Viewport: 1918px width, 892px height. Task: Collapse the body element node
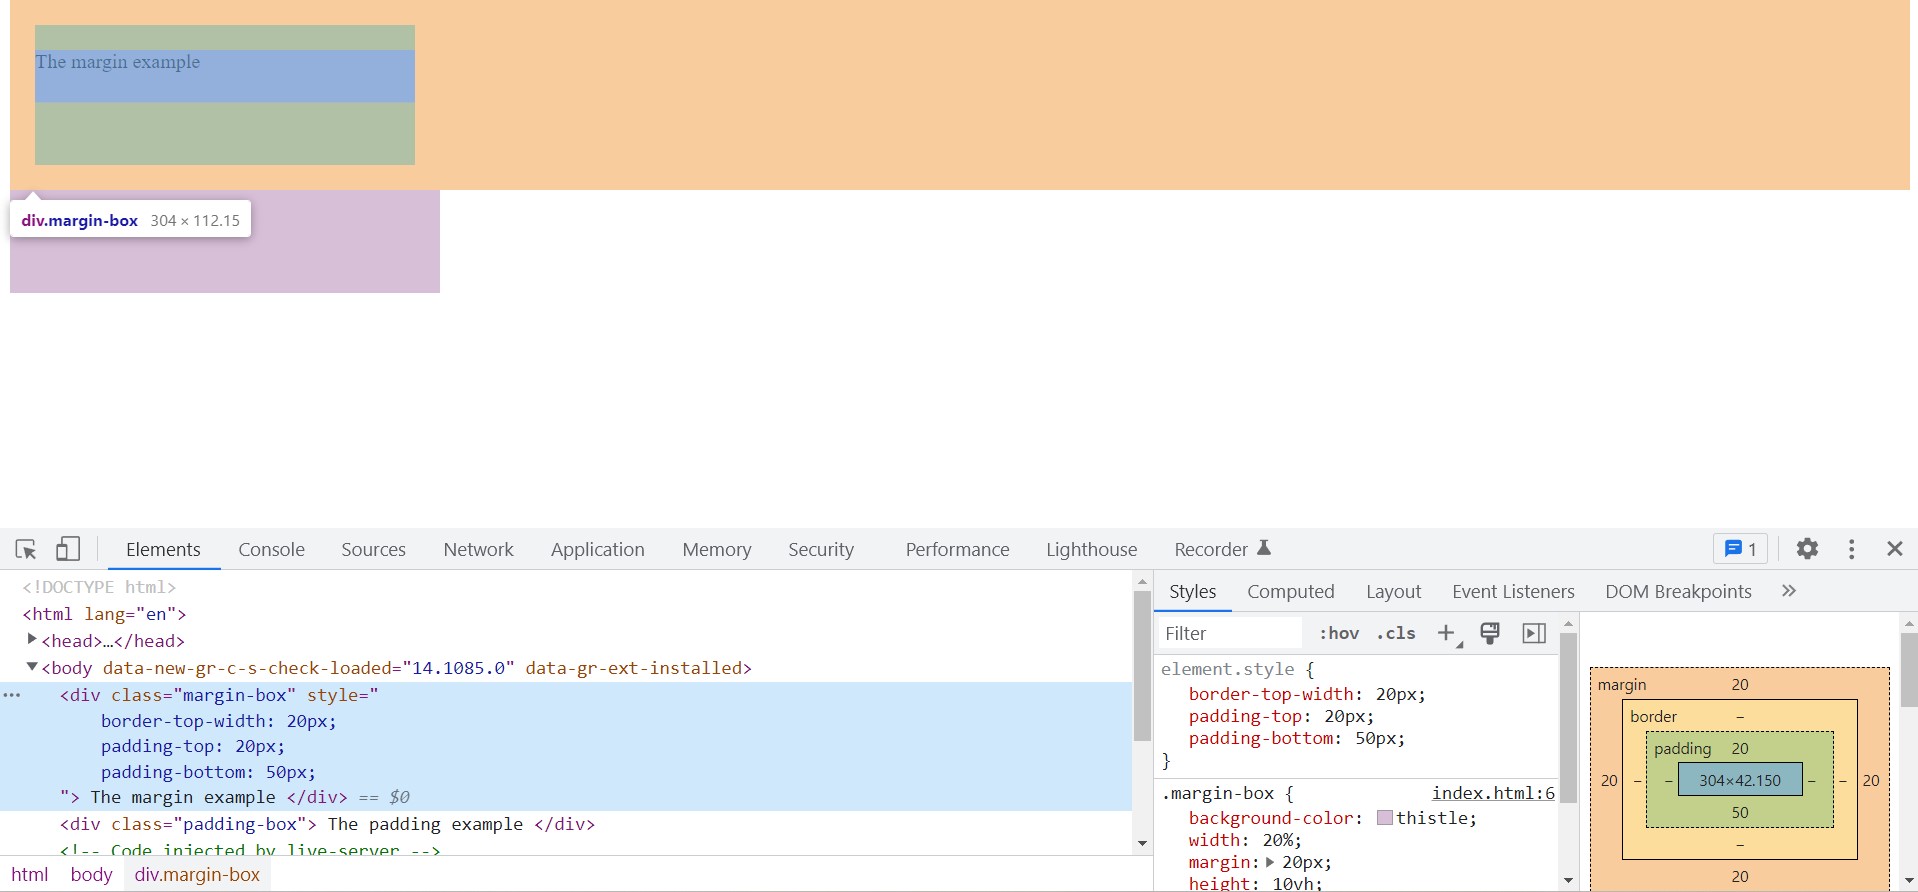click(x=32, y=667)
